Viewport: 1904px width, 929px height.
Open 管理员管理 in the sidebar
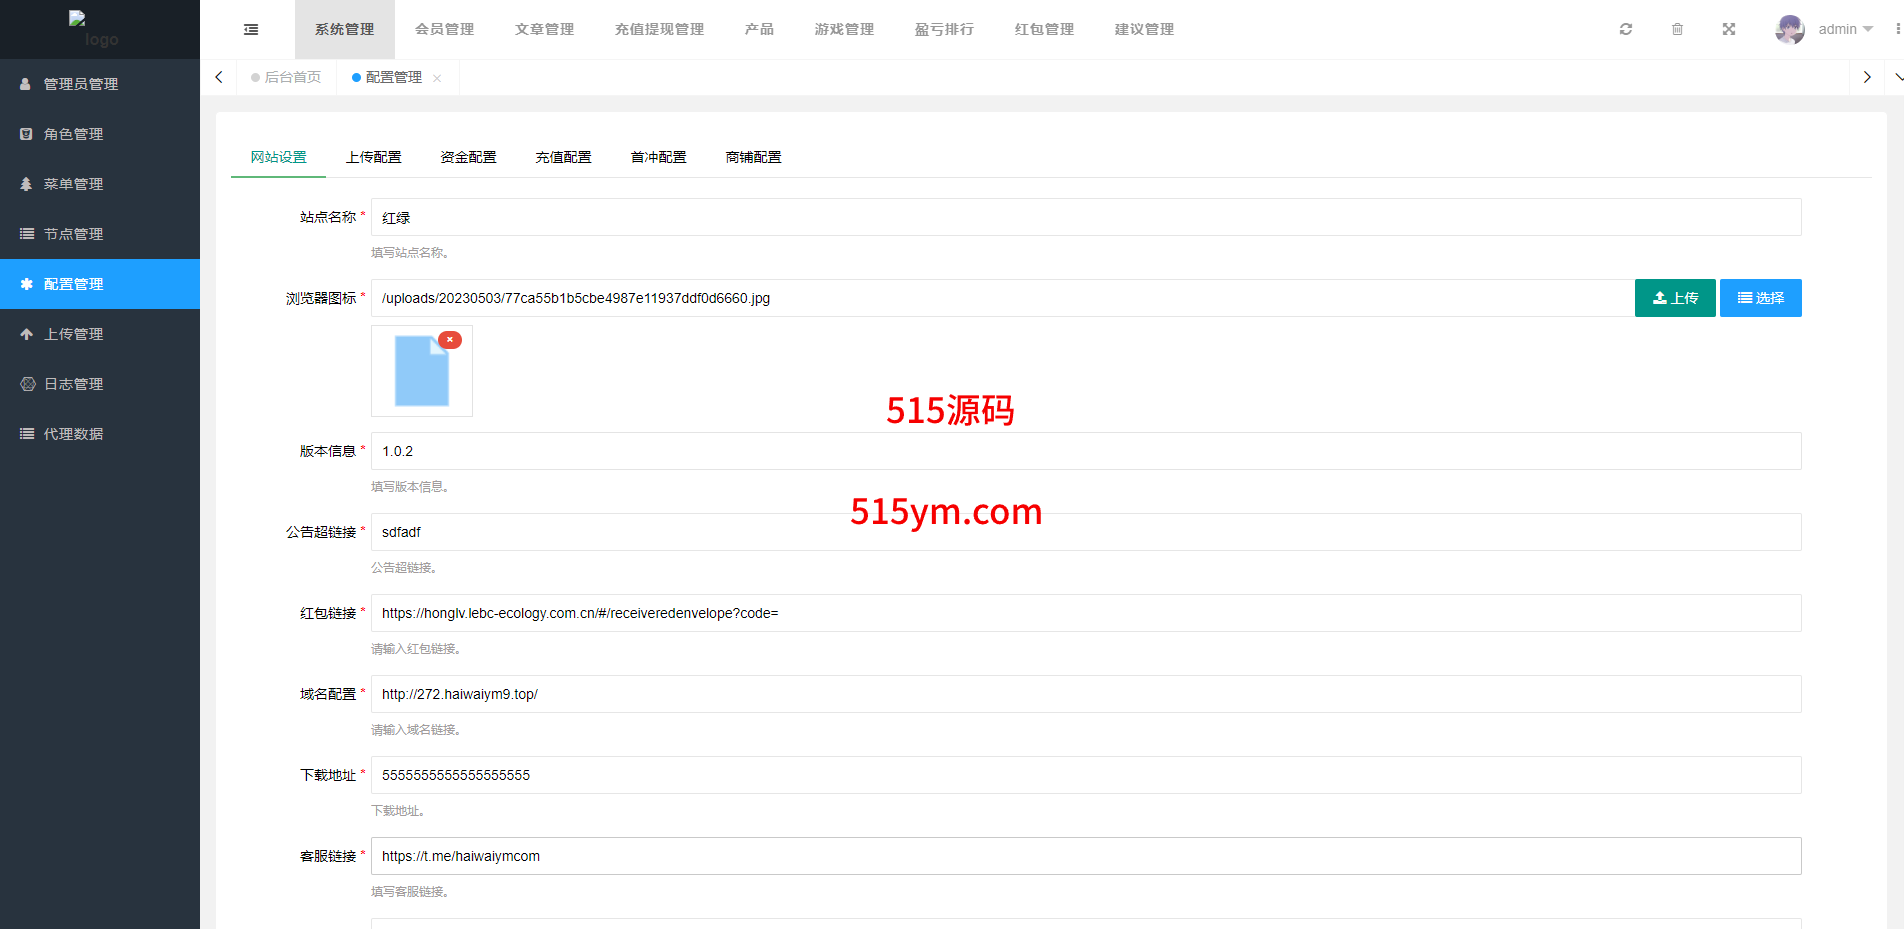81,84
